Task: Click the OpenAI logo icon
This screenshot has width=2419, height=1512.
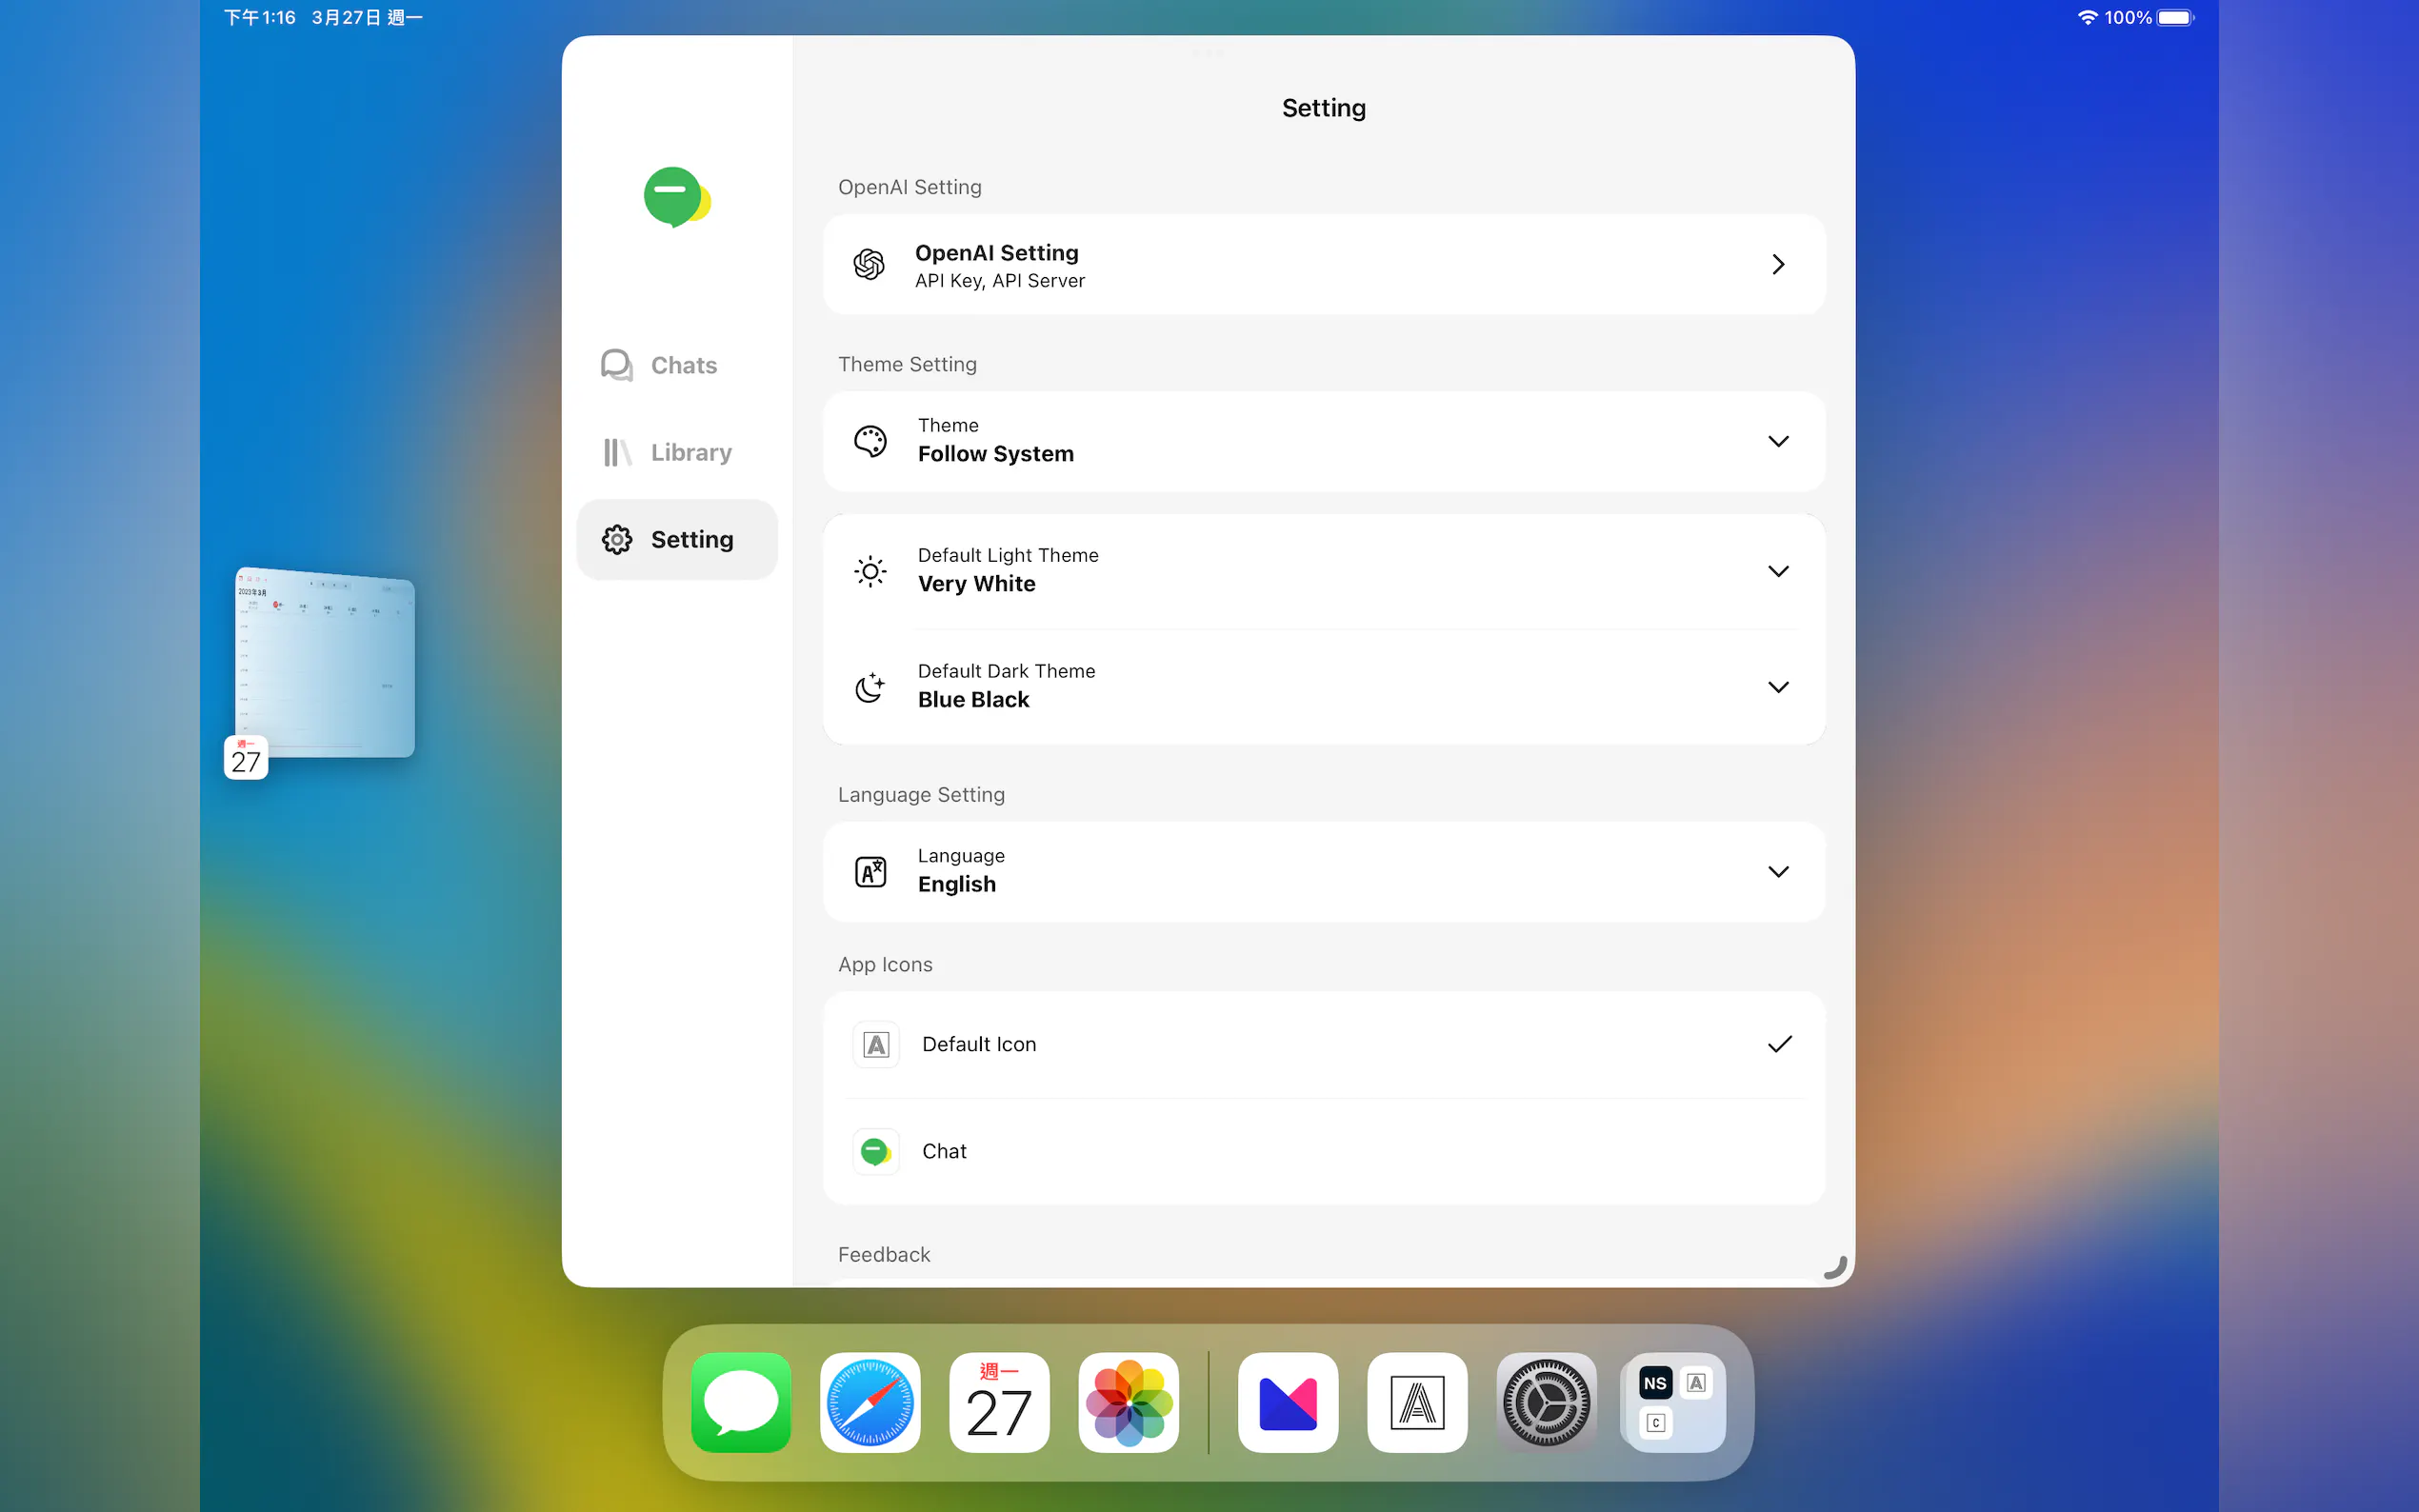Action: coord(869,265)
